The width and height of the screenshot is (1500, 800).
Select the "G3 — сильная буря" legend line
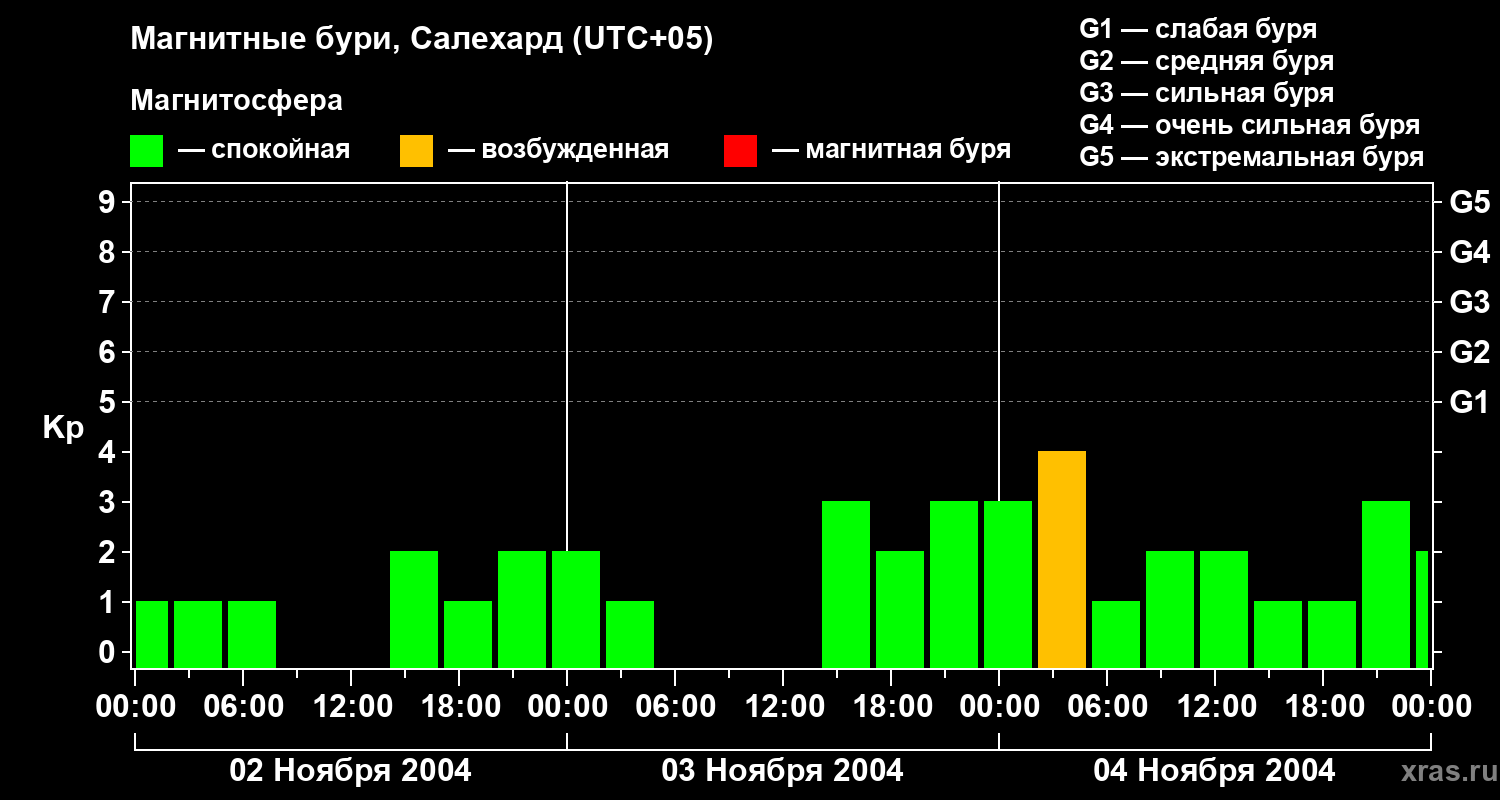tap(1207, 93)
